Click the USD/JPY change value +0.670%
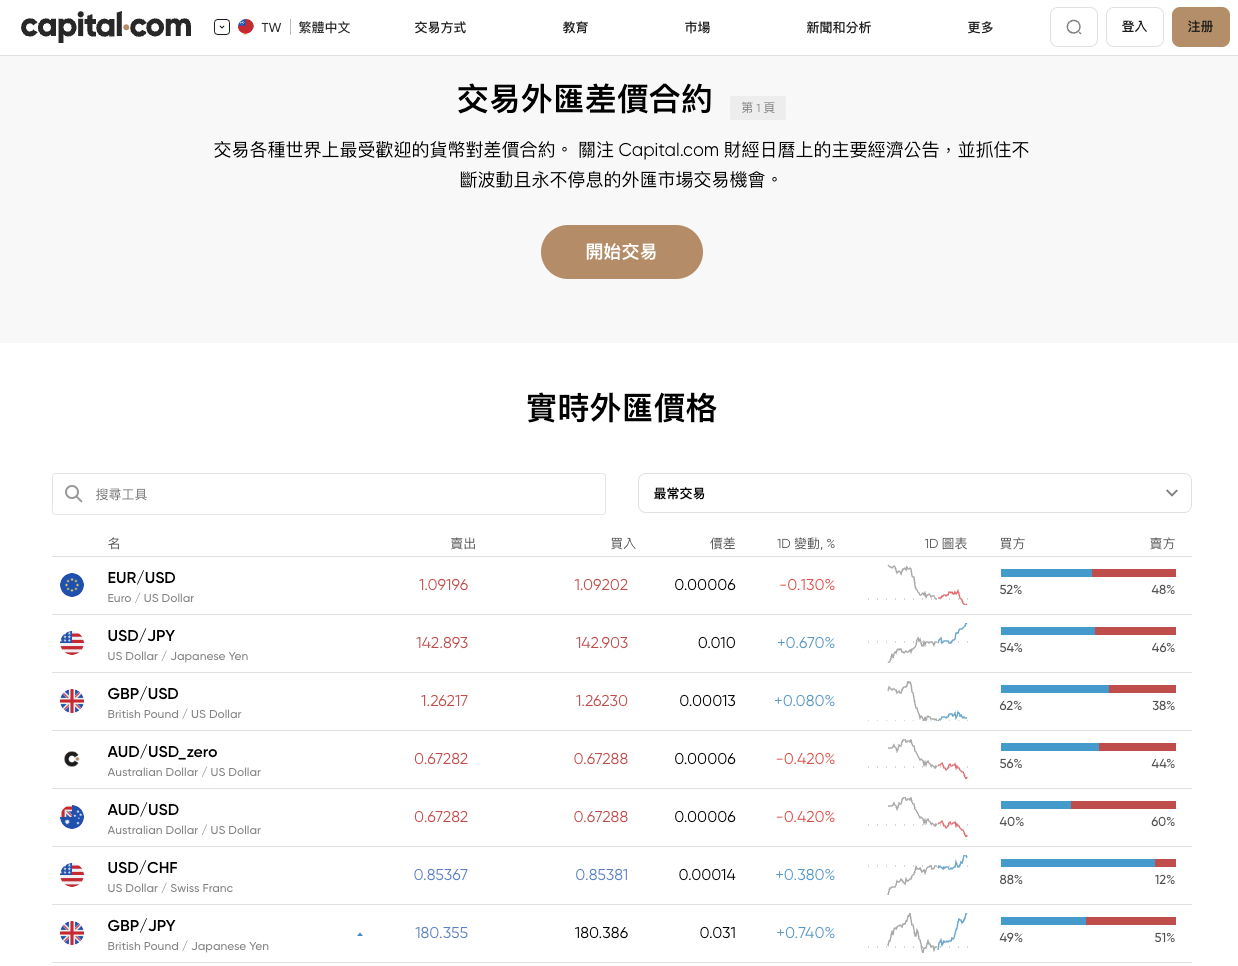Image resolution: width=1238 pixels, height=966 pixels. click(806, 643)
